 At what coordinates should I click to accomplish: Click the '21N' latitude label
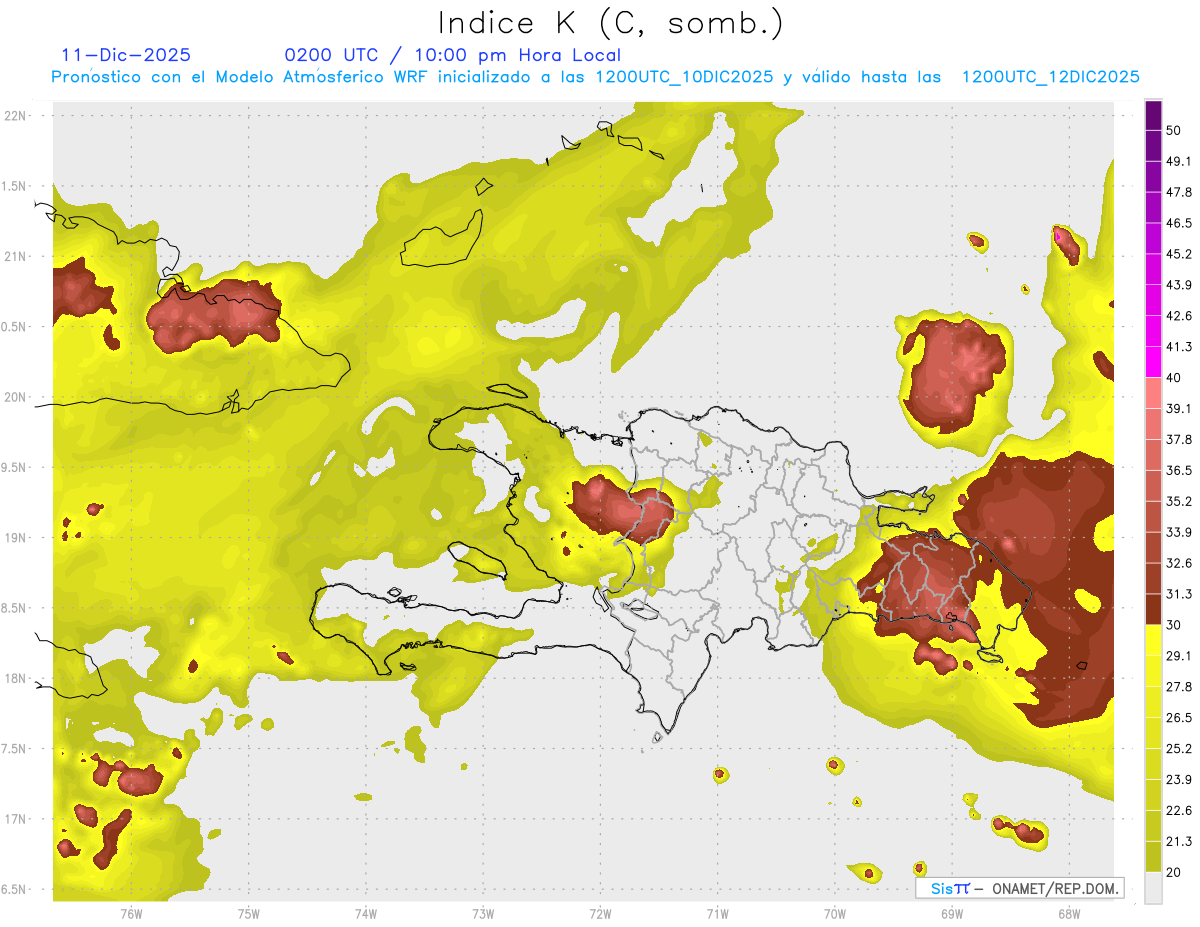tap(15, 256)
